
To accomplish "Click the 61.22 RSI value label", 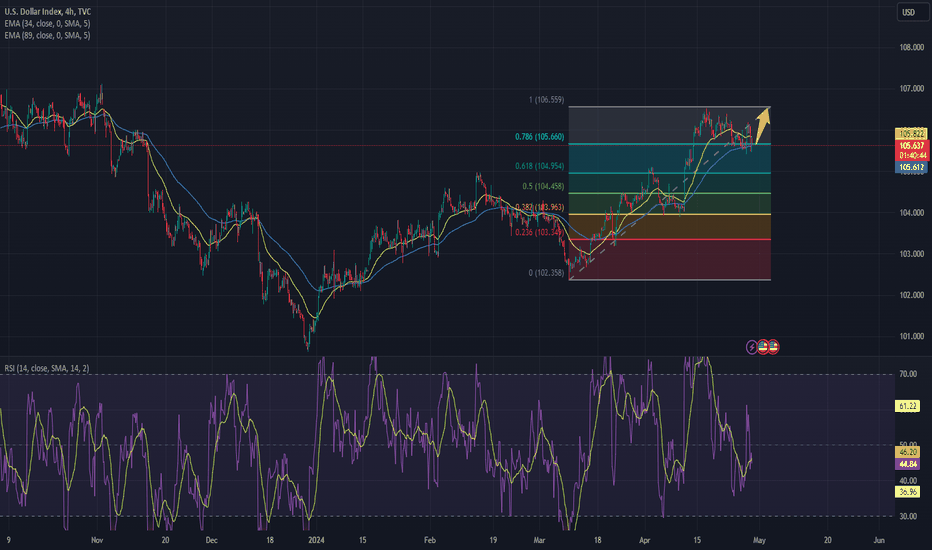I will click(908, 406).
